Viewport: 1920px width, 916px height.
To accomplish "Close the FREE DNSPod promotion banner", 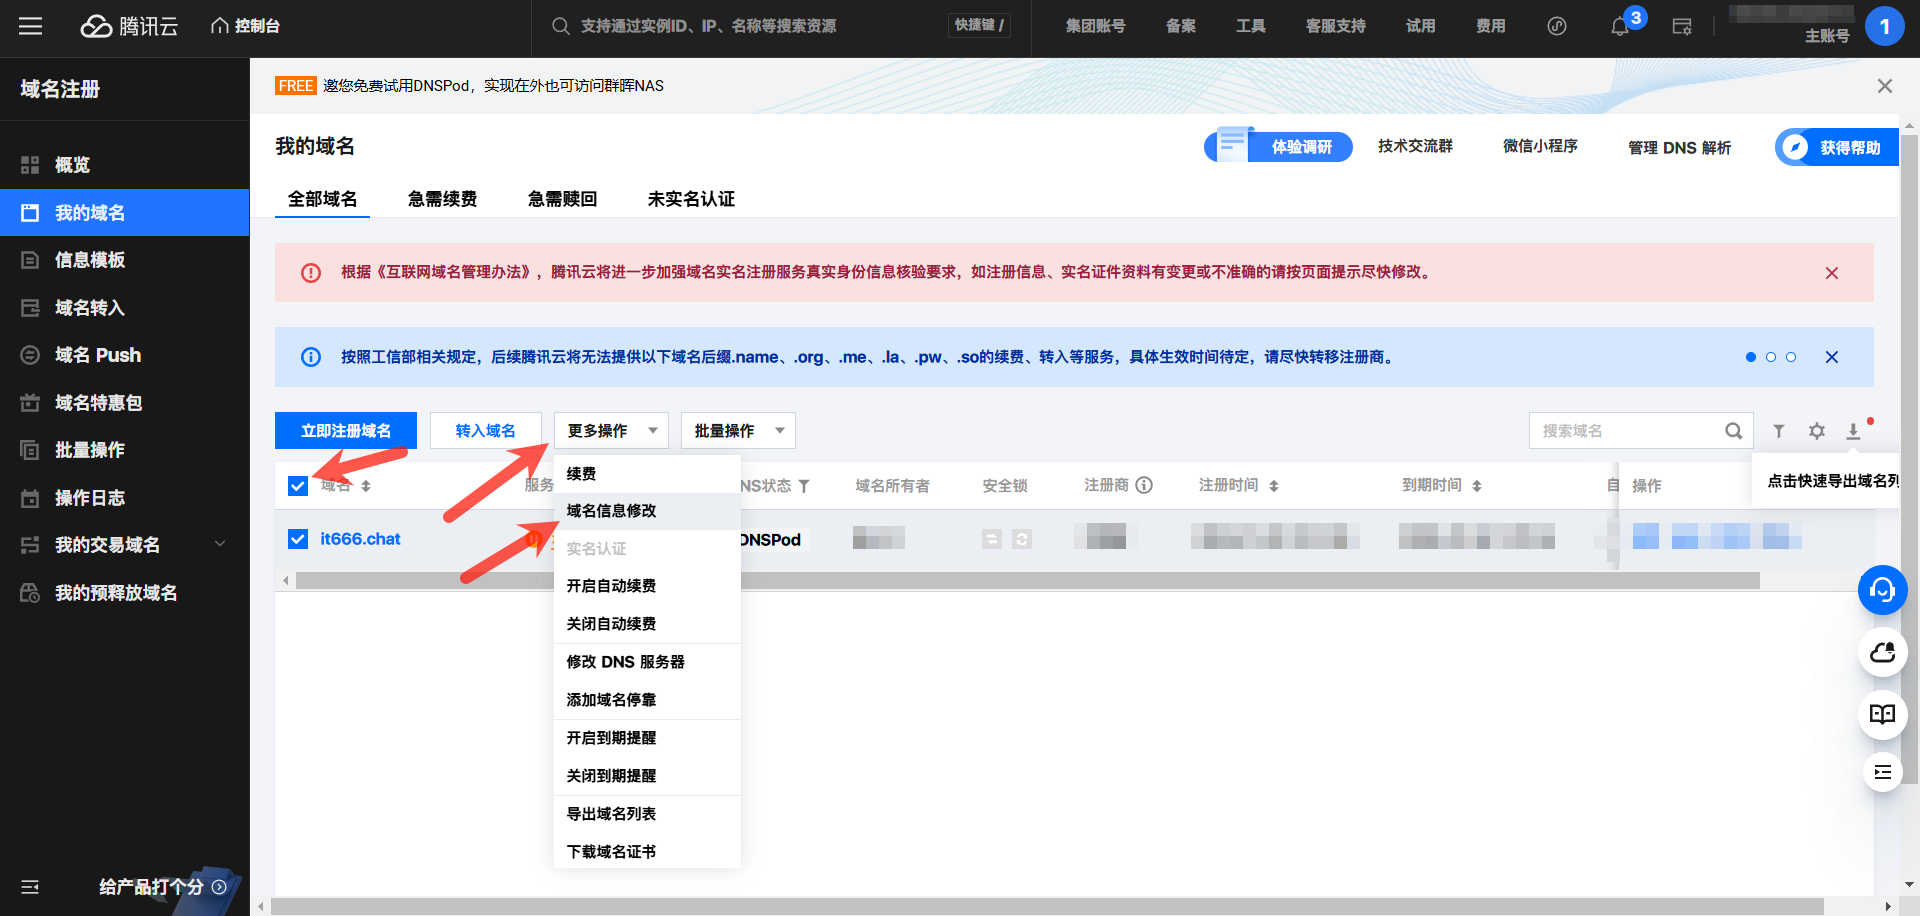I will click(1885, 86).
